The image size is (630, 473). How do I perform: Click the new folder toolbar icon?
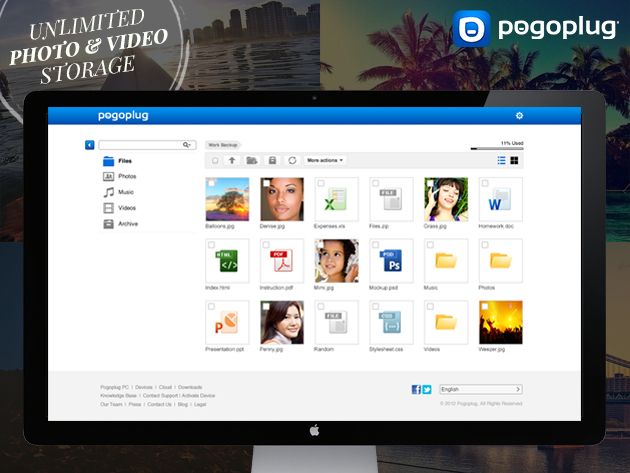tap(252, 160)
